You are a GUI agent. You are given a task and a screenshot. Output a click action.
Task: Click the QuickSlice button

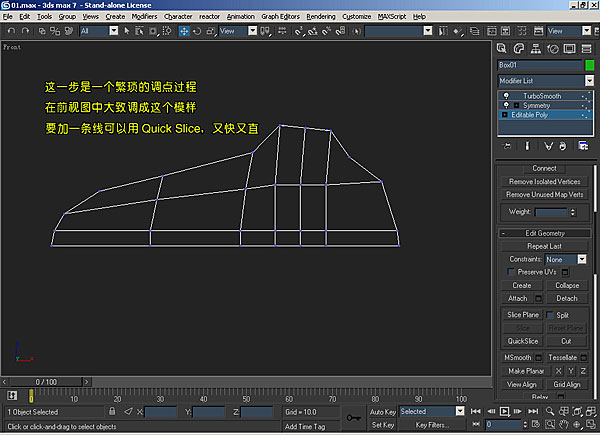coord(523,341)
